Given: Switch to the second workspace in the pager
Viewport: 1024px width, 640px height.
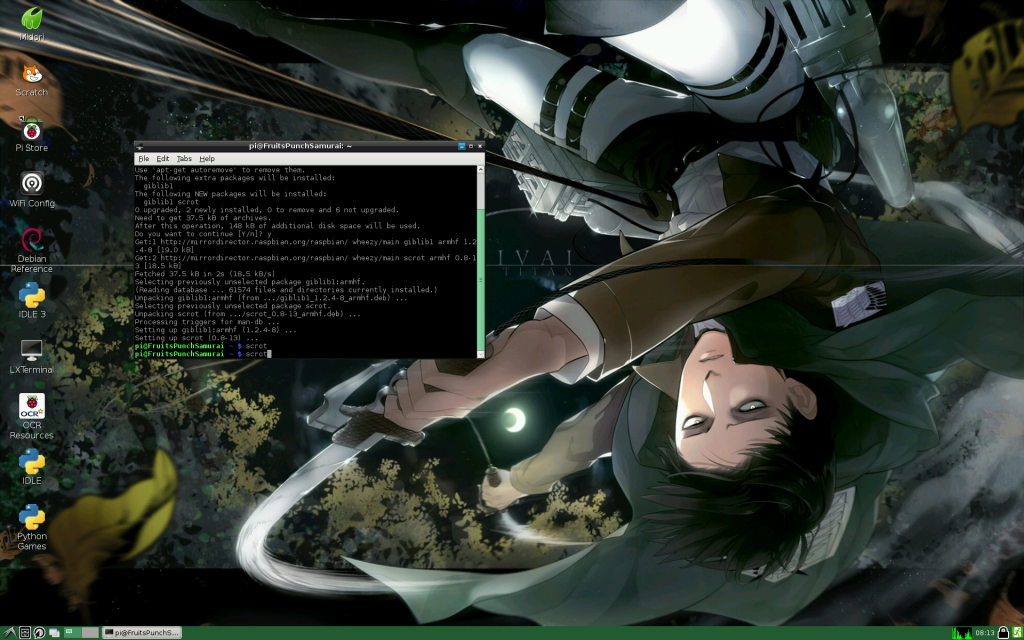Looking at the screenshot, I should click(90, 633).
